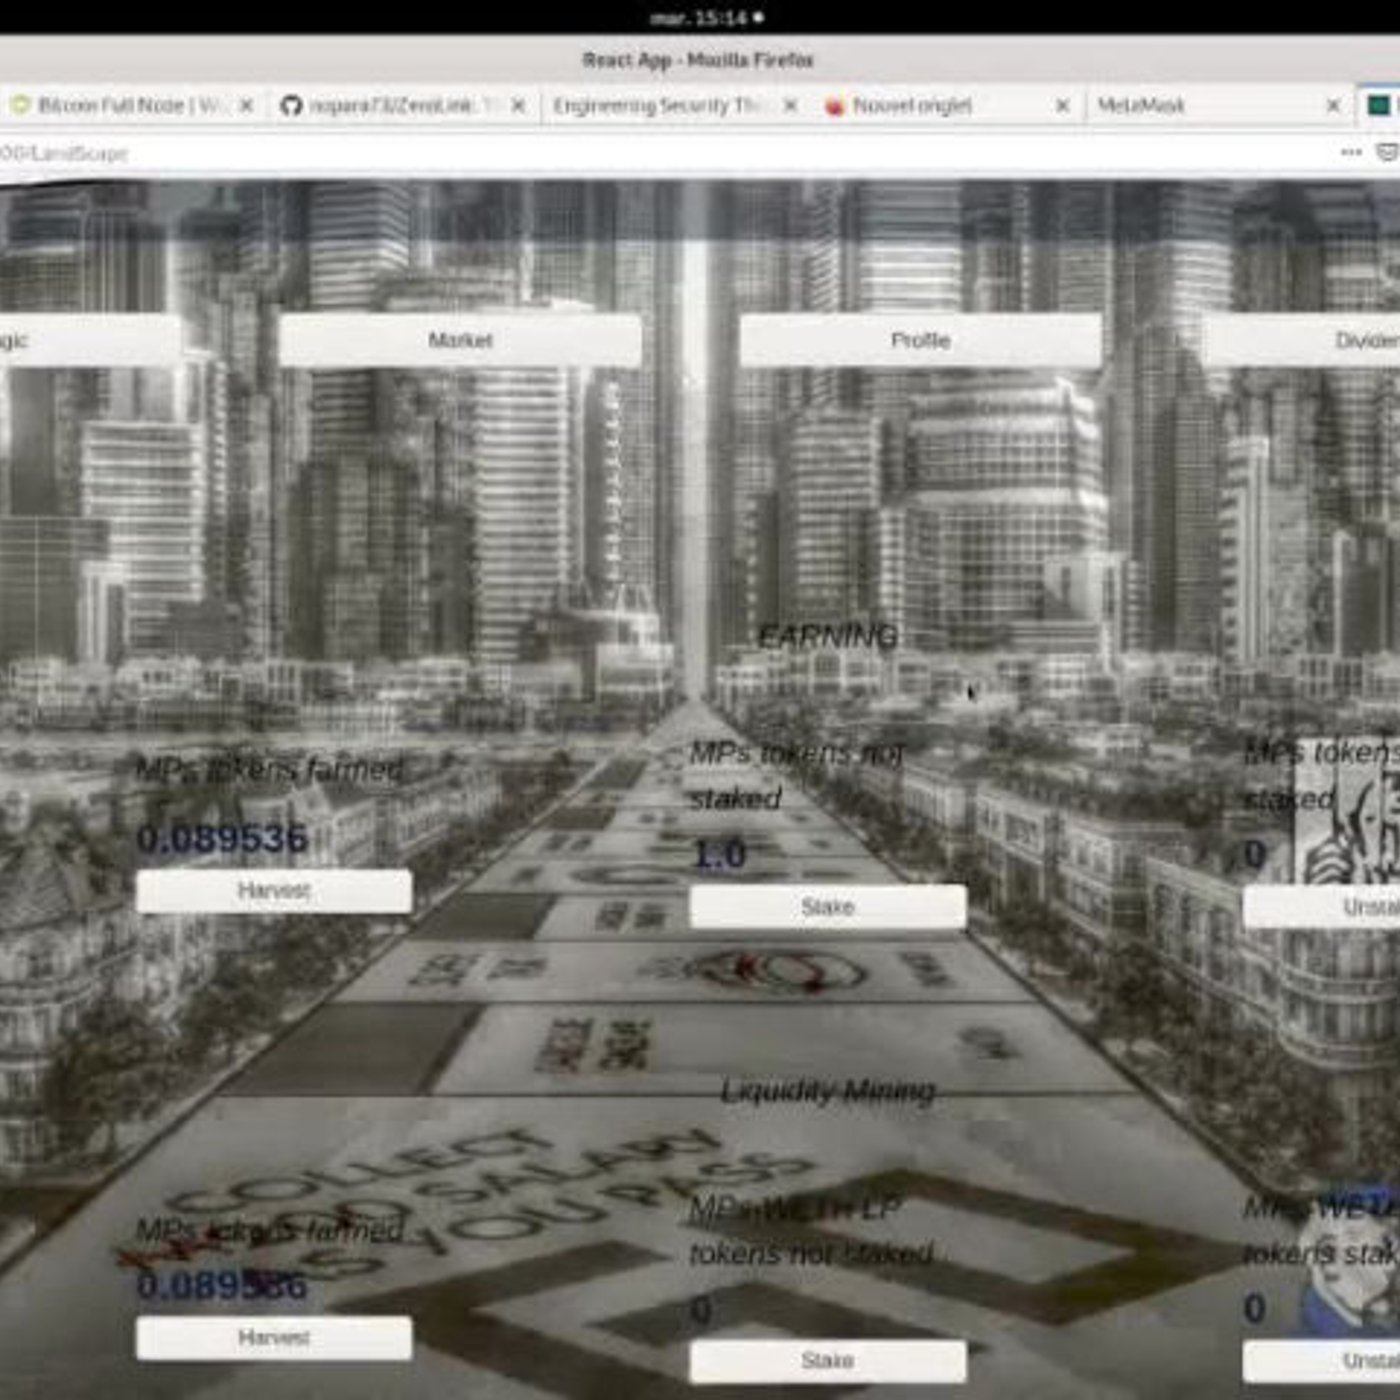The width and height of the screenshot is (1400, 1400).
Task: Open the Profile page button
Action: pyautogui.click(x=920, y=340)
